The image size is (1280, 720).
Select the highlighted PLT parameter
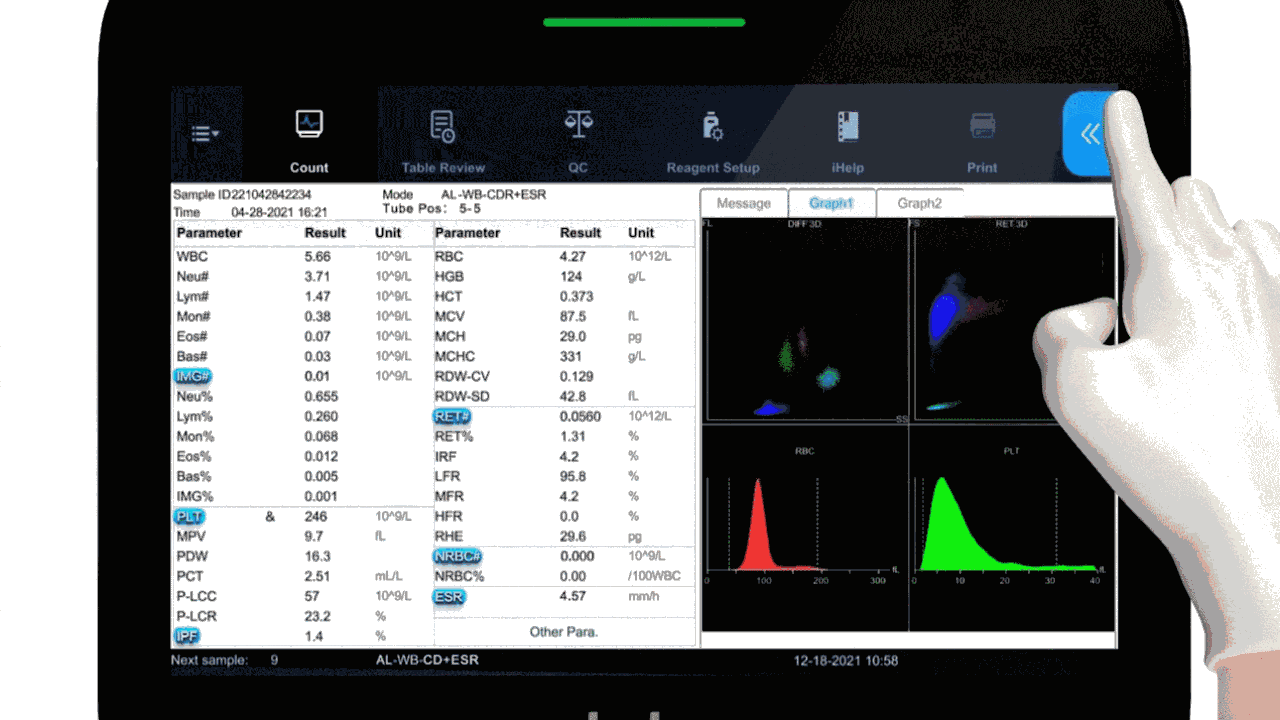coord(189,516)
